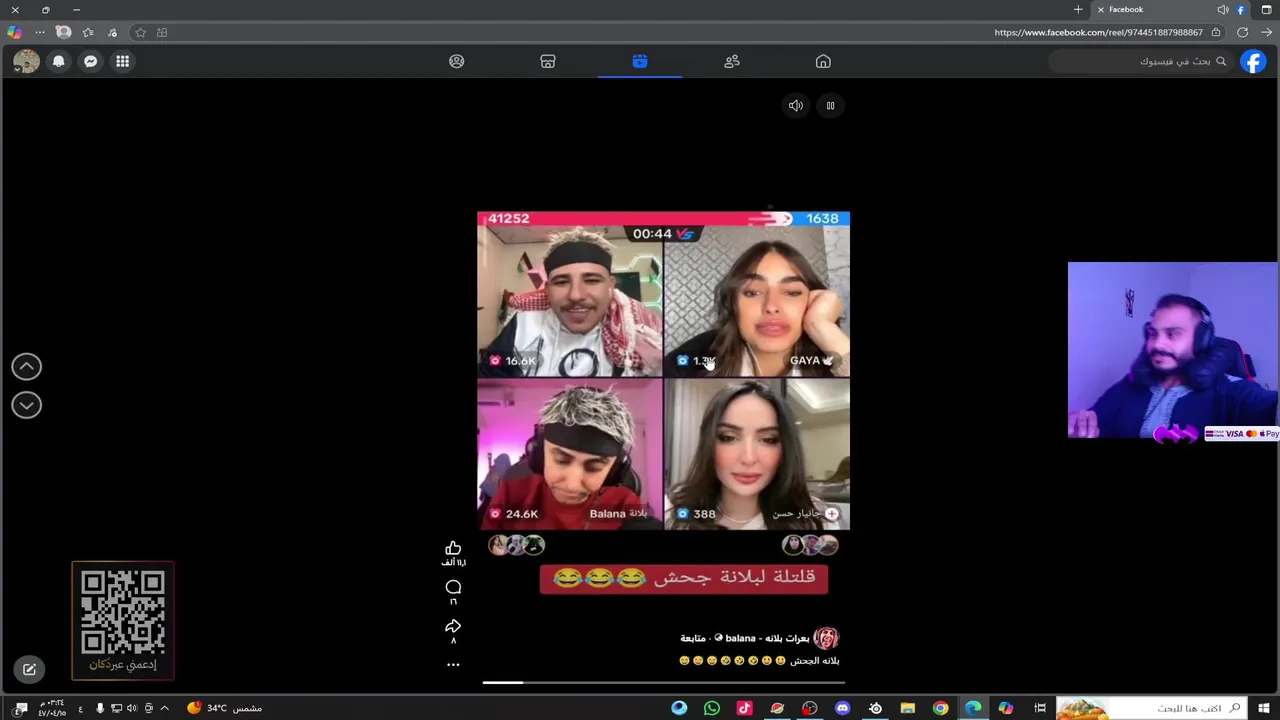Seek on the reel progress bar

coord(664,683)
